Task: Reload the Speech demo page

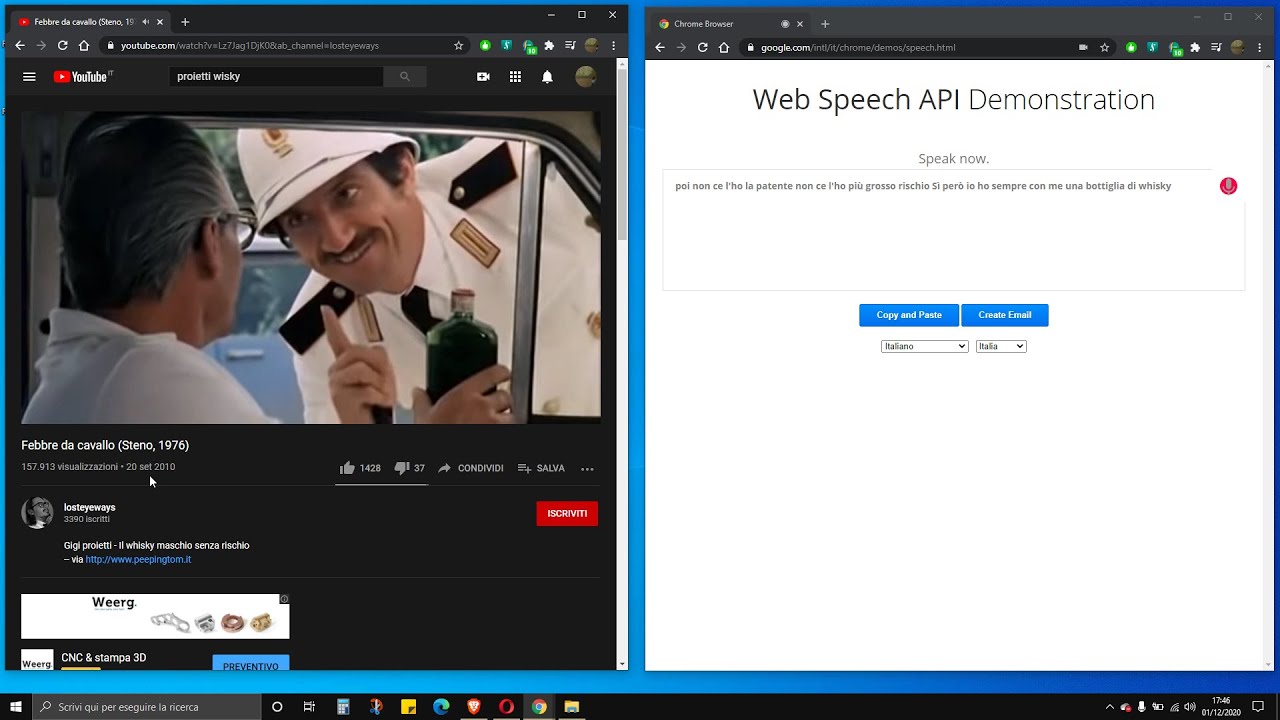Action: point(702,47)
